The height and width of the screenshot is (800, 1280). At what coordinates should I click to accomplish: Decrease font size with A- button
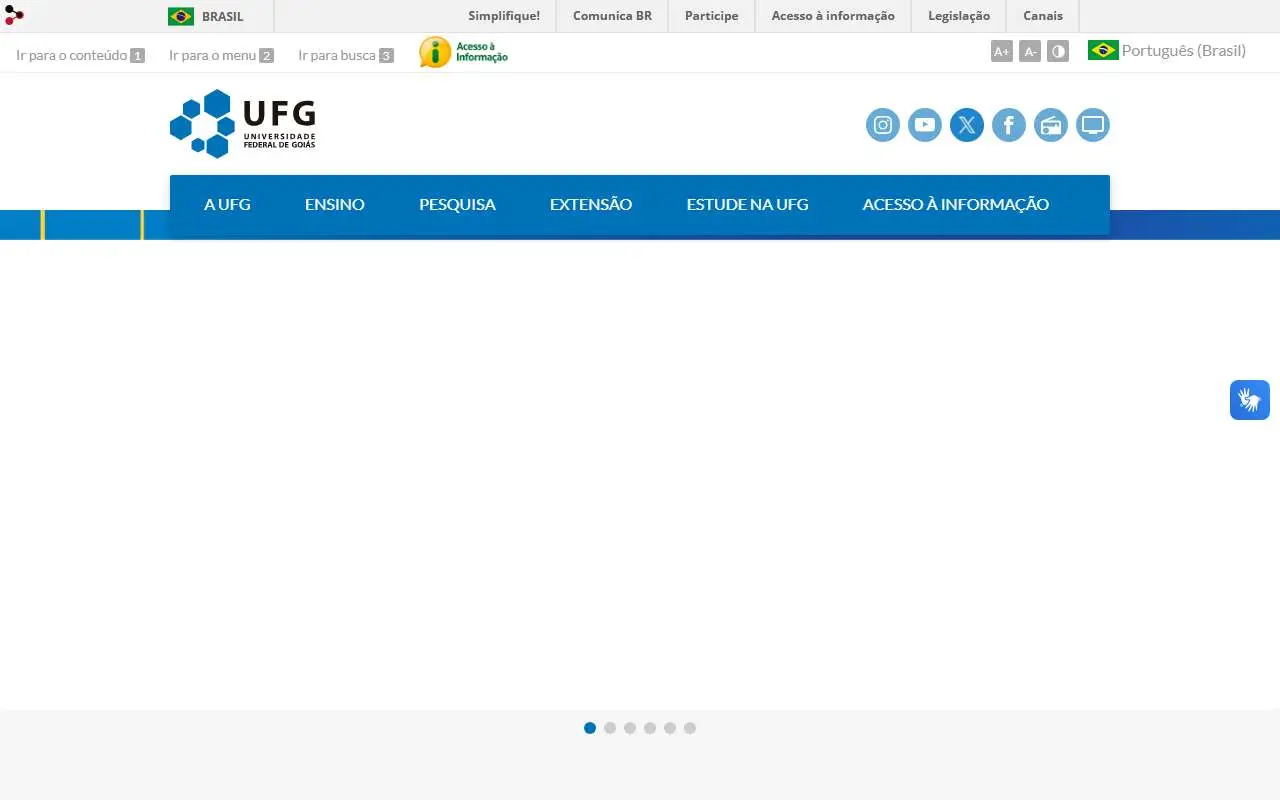pos(1030,51)
